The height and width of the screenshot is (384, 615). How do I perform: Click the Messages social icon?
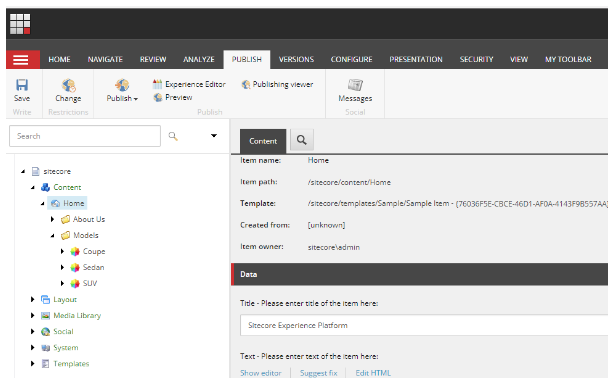click(x=355, y=85)
